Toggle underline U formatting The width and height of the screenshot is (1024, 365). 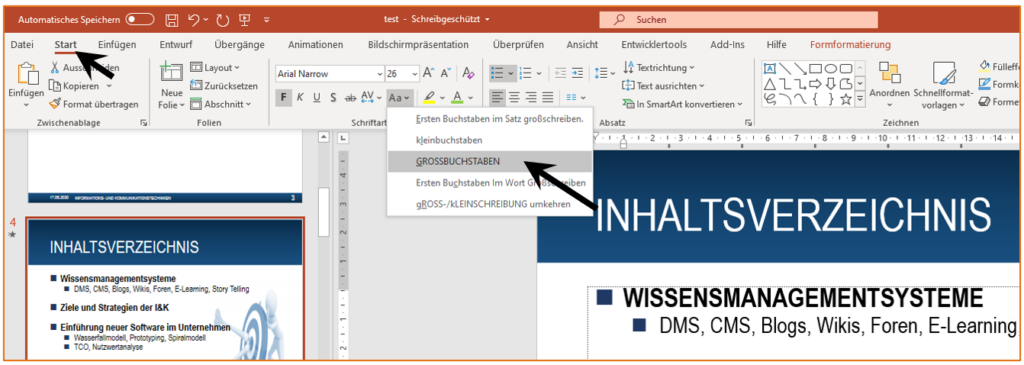pos(317,98)
